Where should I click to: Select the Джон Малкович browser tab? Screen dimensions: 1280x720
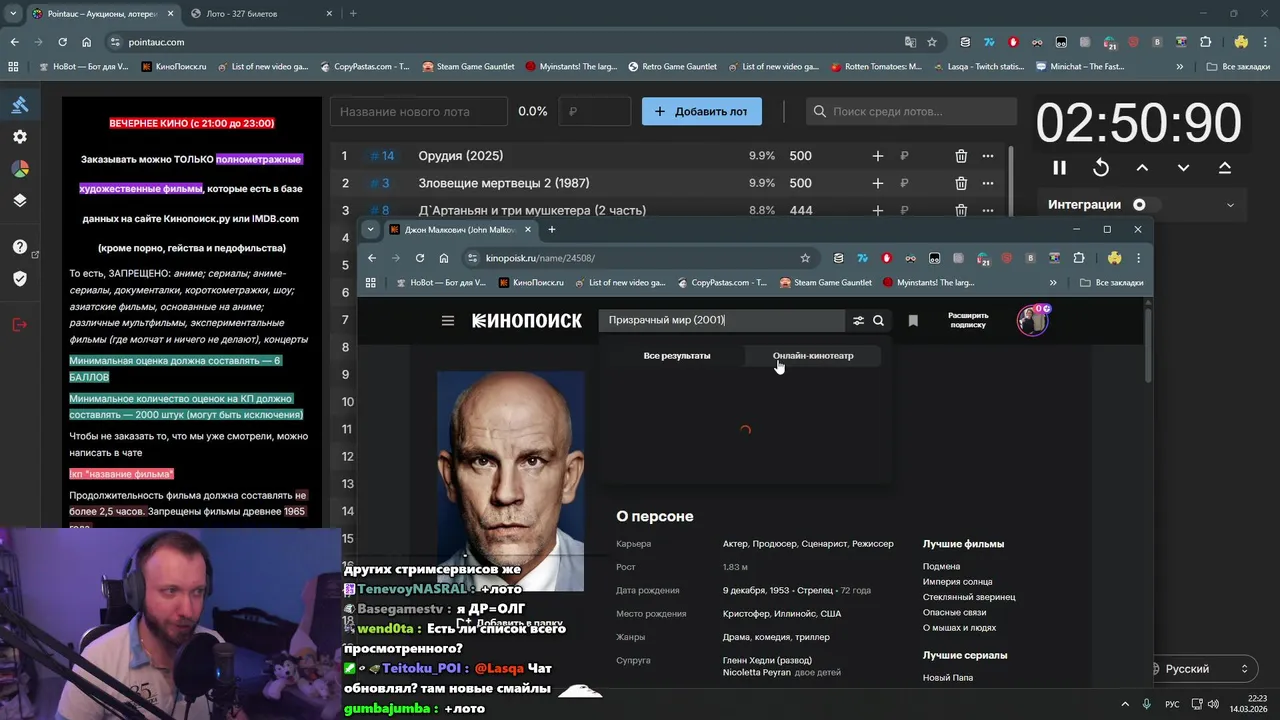pos(460,230)
